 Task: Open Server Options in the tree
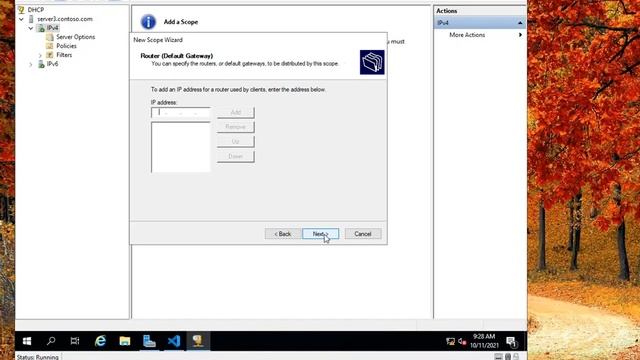76,37
